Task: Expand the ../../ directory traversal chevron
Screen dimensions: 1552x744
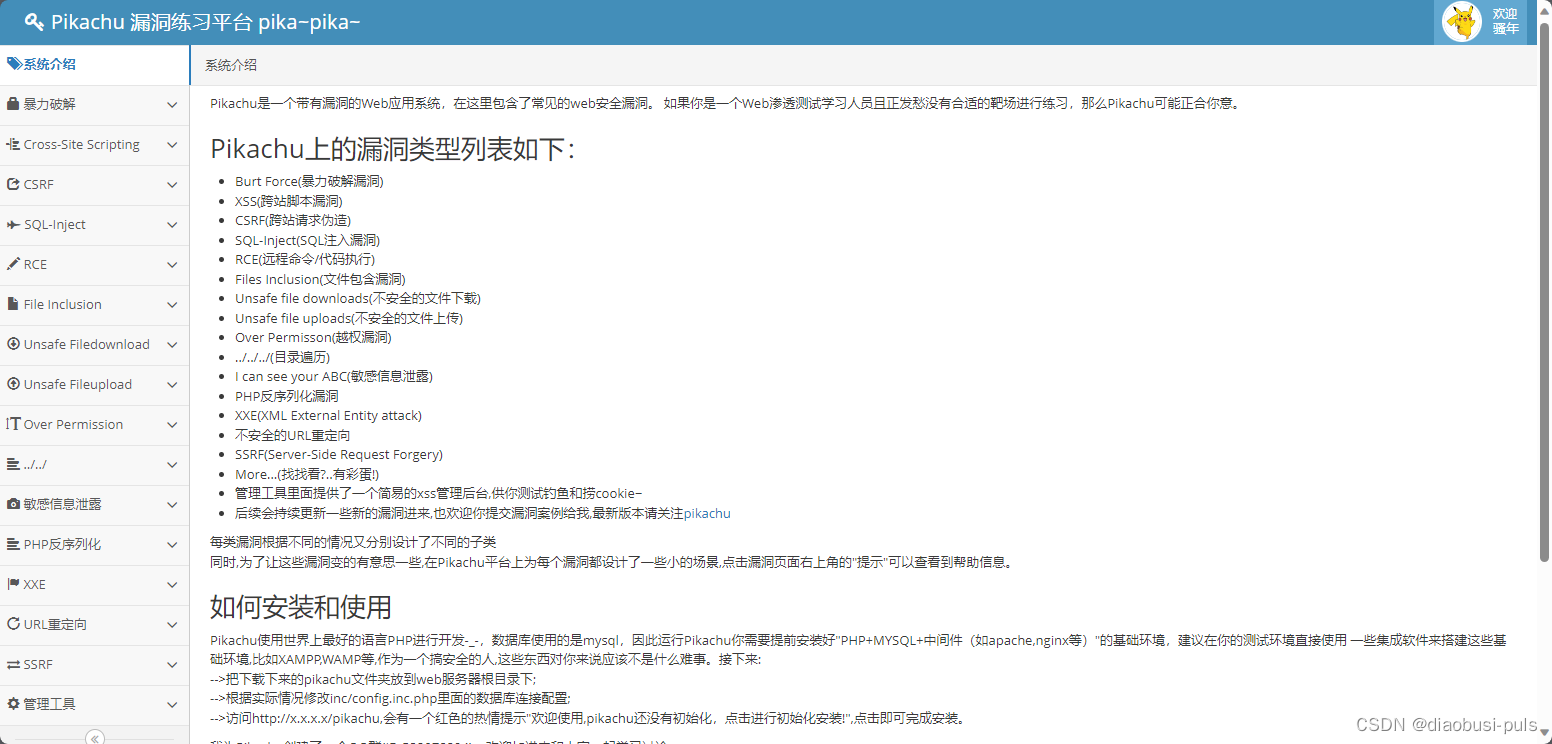Action: 172,465
